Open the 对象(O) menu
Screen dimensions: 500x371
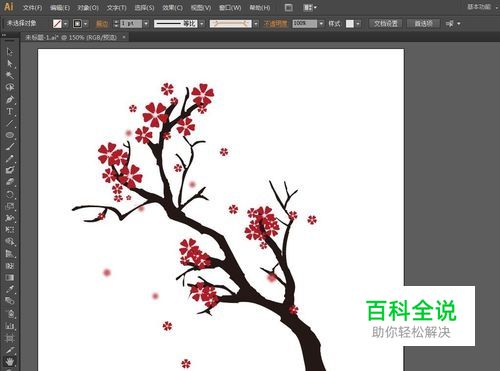88,7
